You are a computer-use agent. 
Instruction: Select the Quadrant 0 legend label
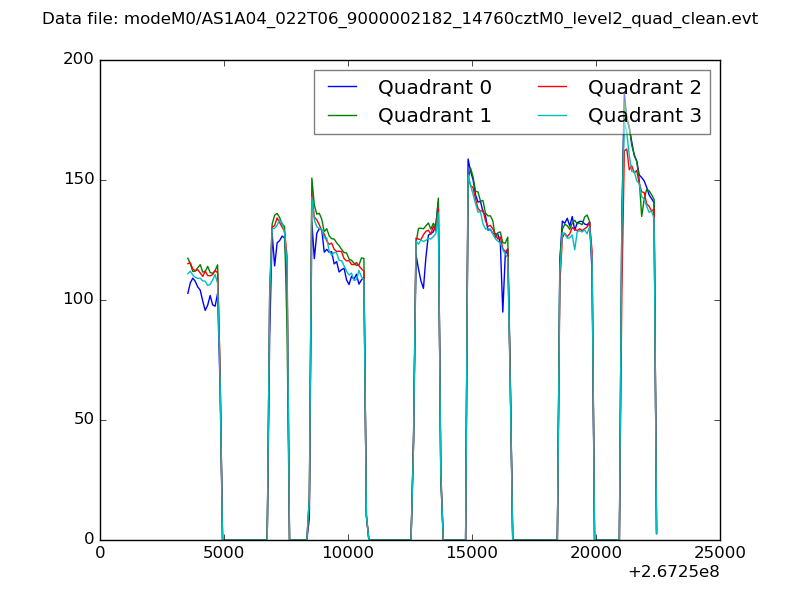click(x=434, y=88)
